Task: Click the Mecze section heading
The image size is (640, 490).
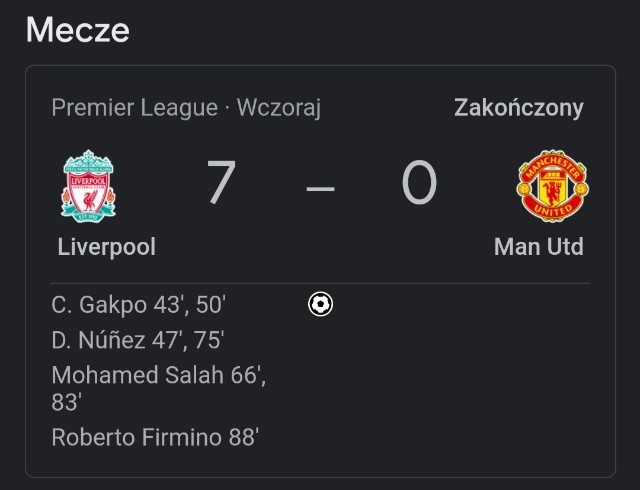Action: click(x=77, y=30)
